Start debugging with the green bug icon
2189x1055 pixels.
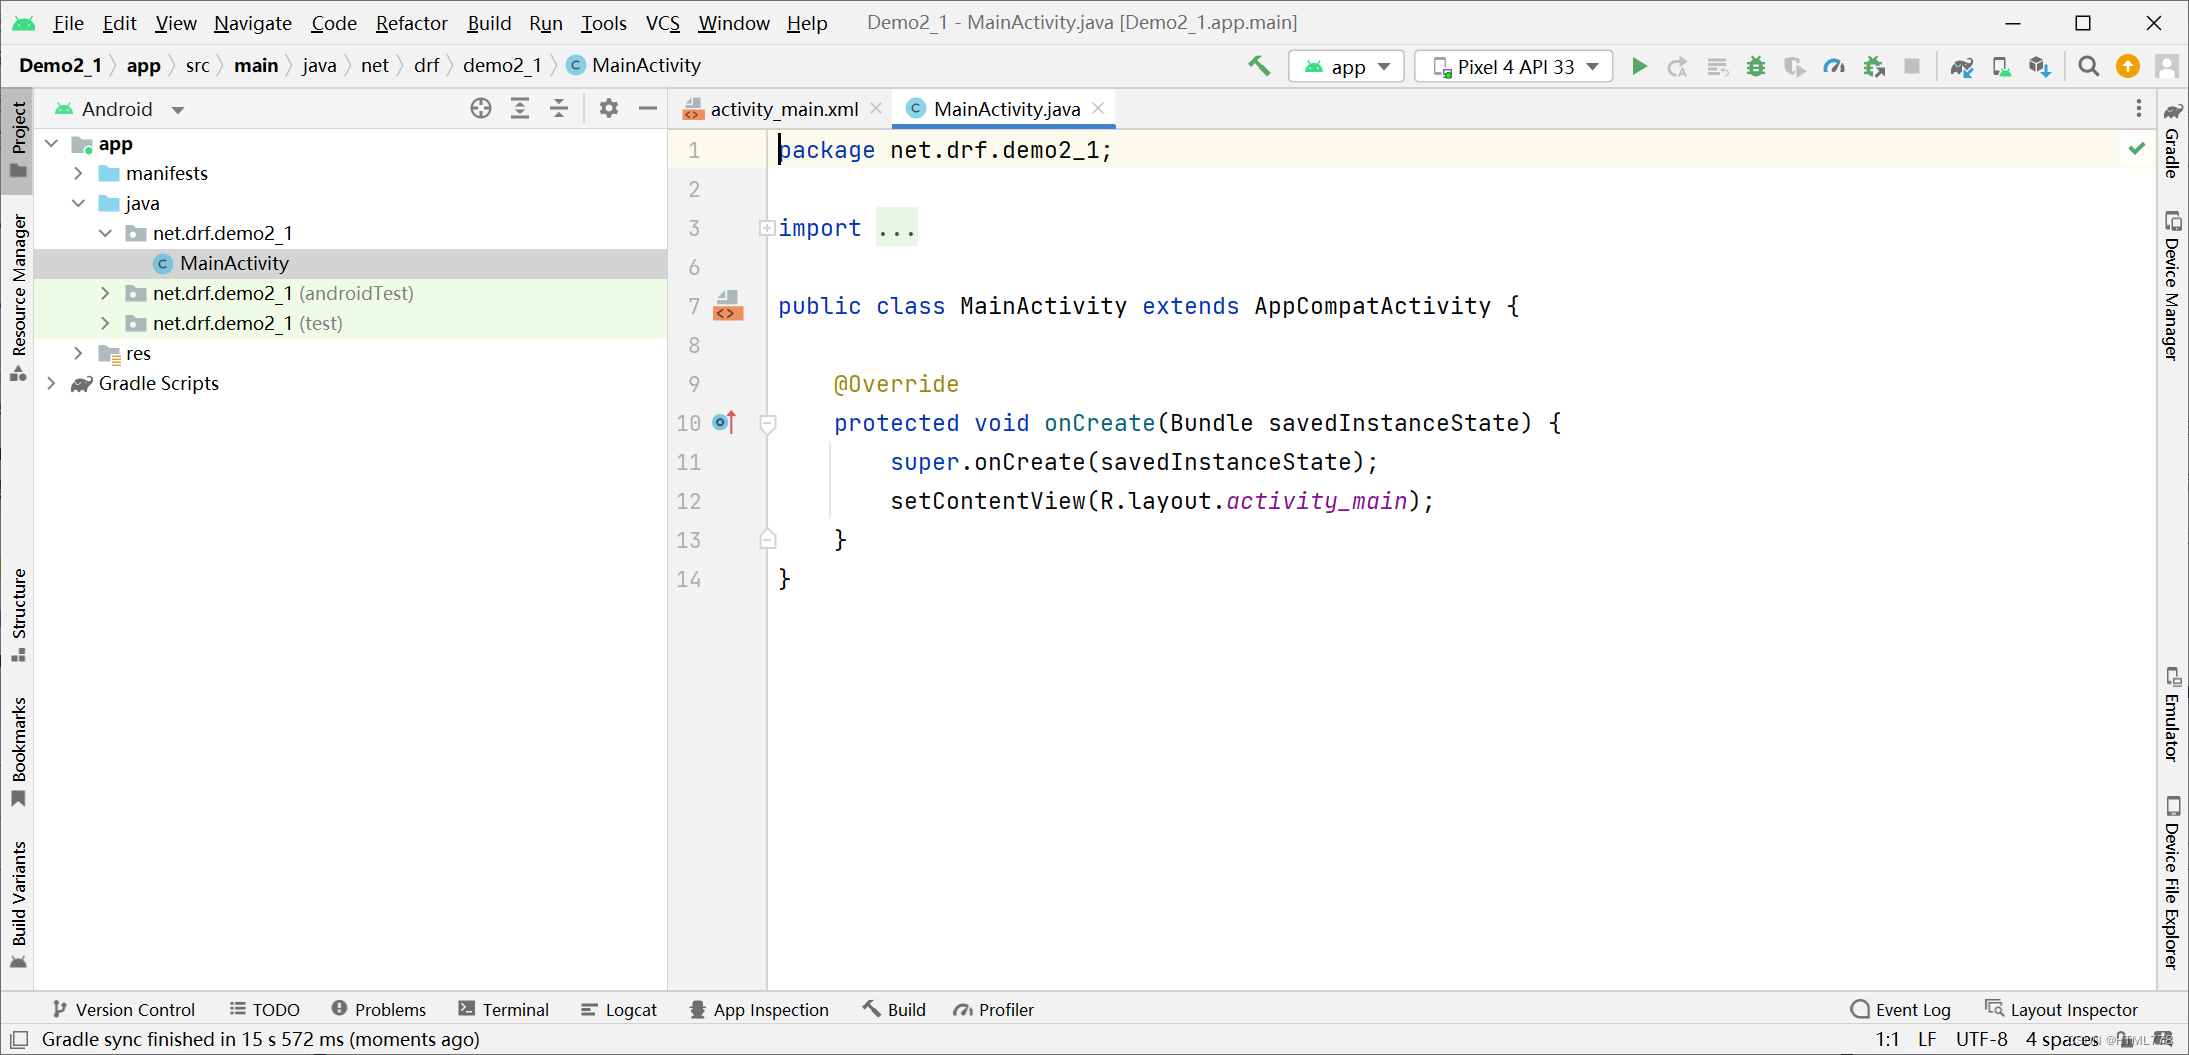pyautogui.click(x=1756, y=66)
